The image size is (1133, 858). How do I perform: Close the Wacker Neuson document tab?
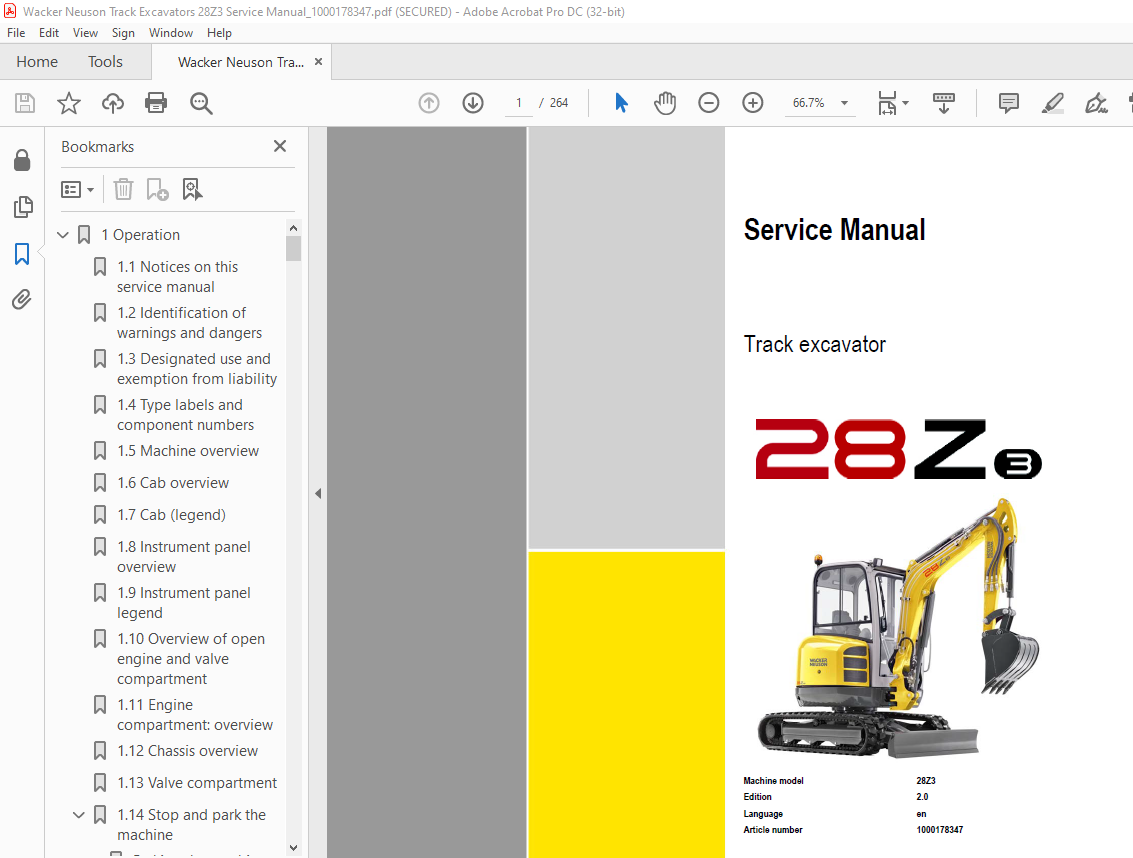[x=318, y=62]
